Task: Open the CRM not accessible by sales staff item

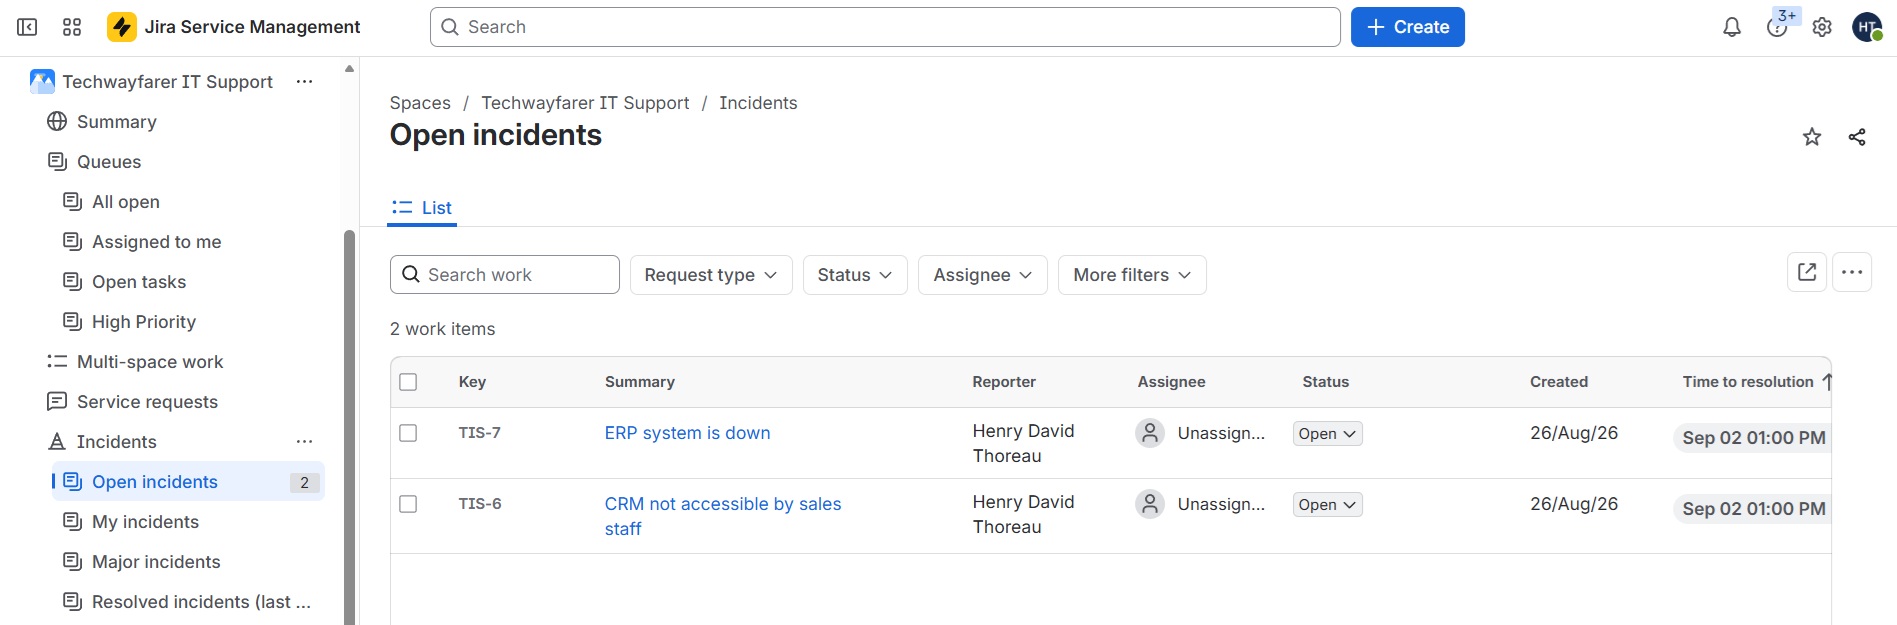Action: click(723, 516)
